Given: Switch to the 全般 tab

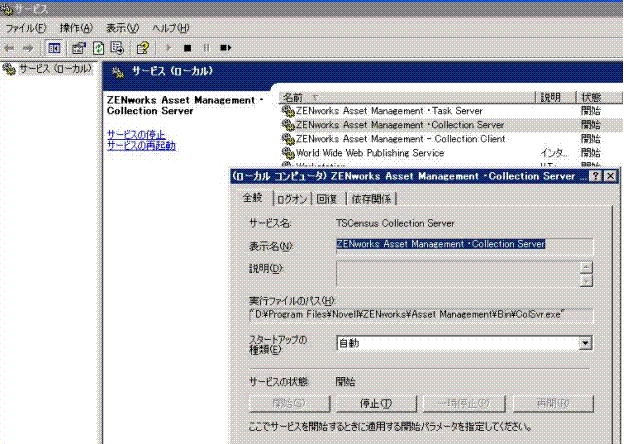Looking at the screenshot, I should click(x=252, y=198).
